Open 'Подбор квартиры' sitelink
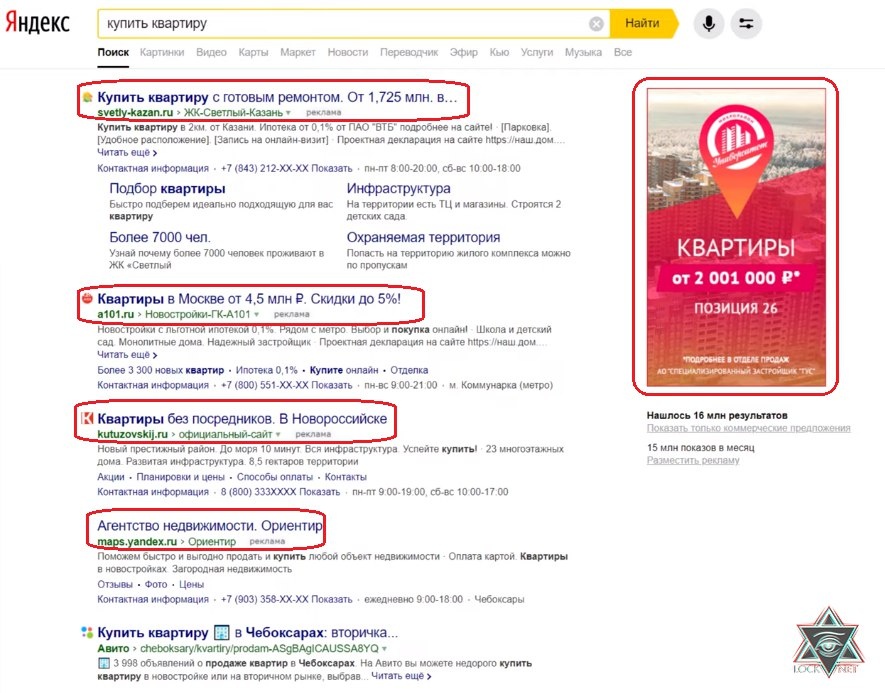Image resolution: width=885 pixels, height=693 pixels. click(167, 188)
